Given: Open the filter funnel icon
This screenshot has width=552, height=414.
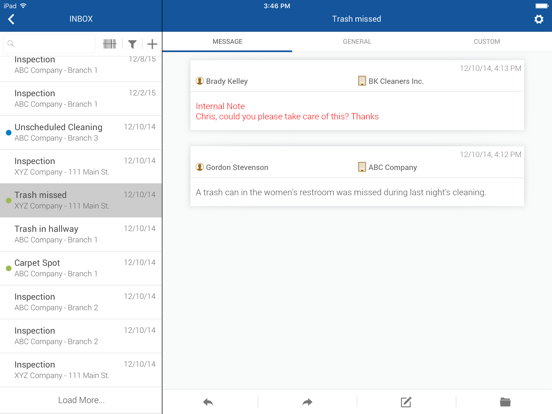Looking at the screenshot, I should click(x=132, y=44).
